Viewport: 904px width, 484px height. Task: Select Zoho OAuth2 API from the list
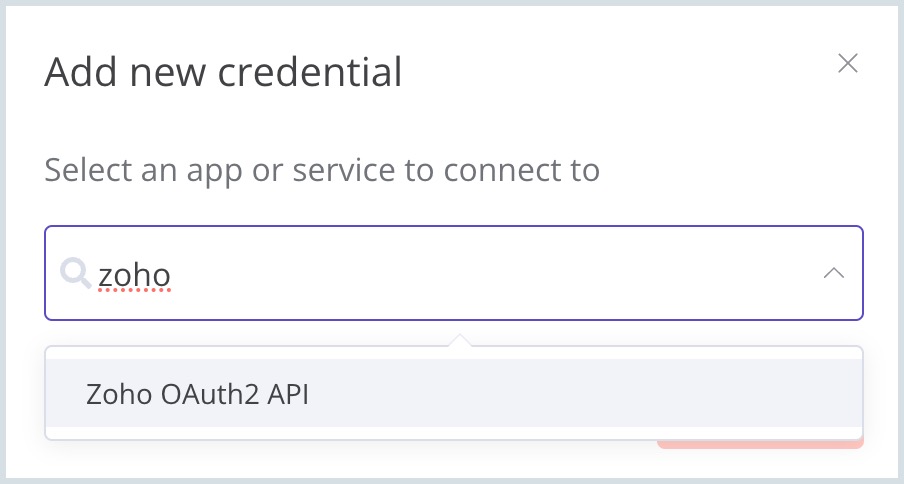point(198,394)
